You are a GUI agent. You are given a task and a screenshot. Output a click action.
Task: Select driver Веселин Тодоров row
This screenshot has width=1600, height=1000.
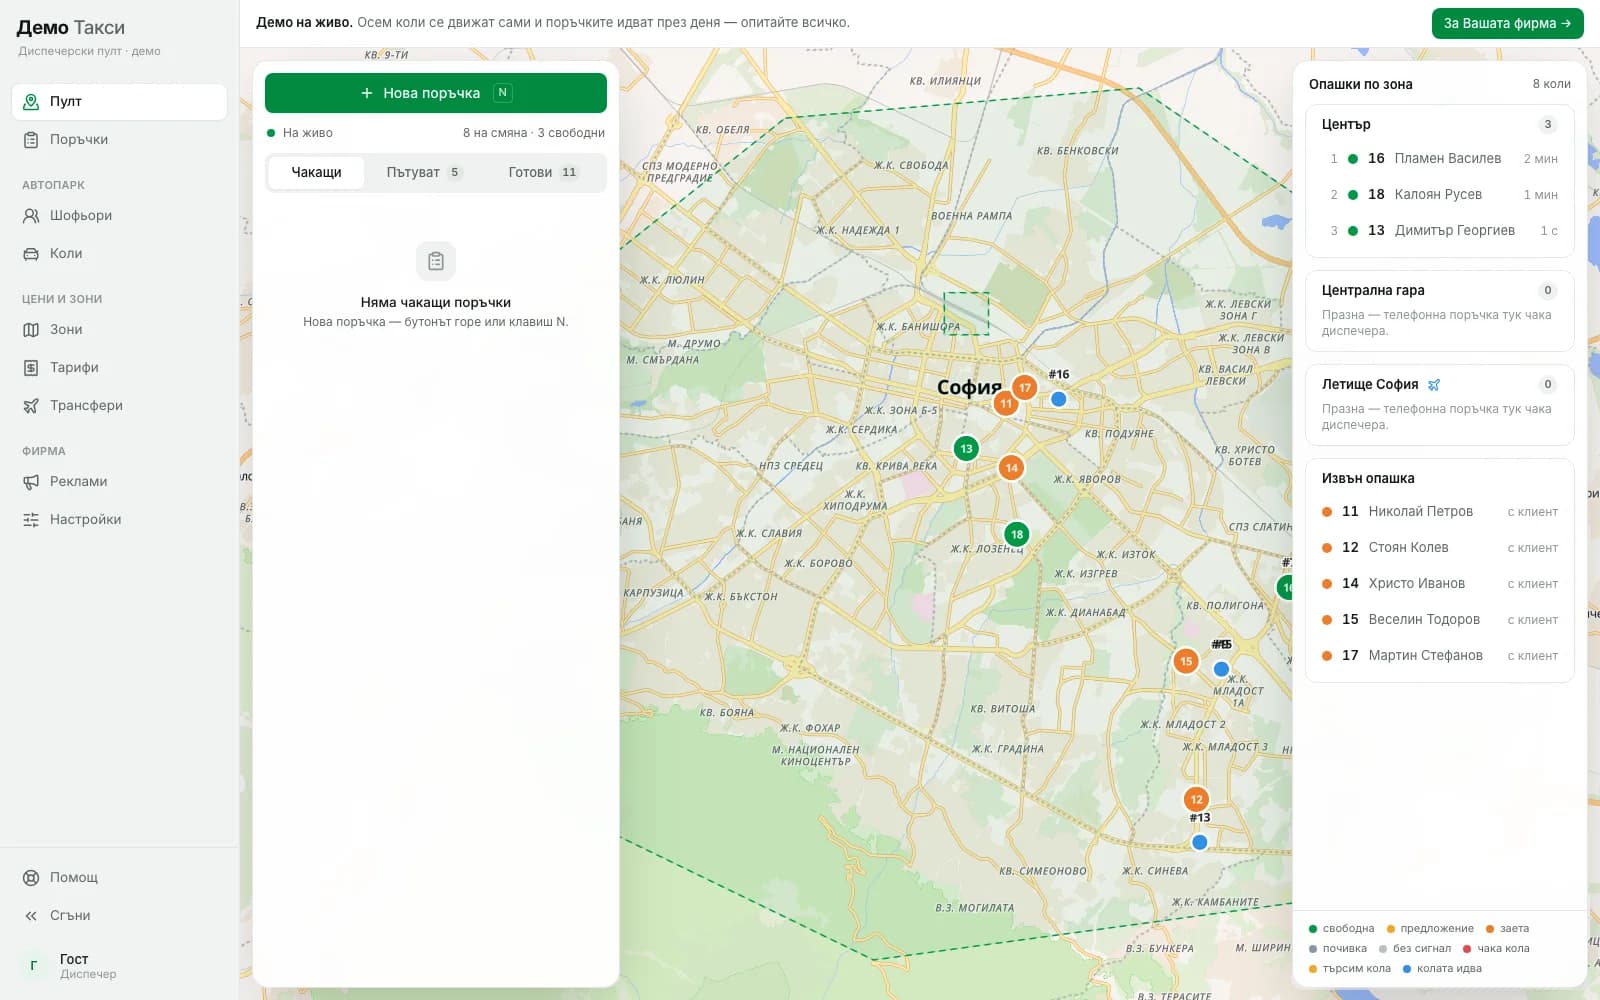(1440, 619)
